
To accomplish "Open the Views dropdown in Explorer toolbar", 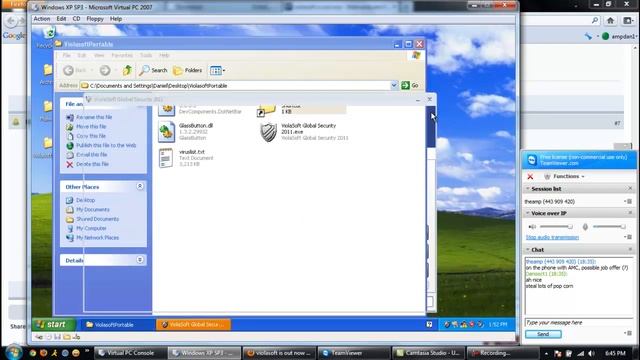I will coord(218,70).
